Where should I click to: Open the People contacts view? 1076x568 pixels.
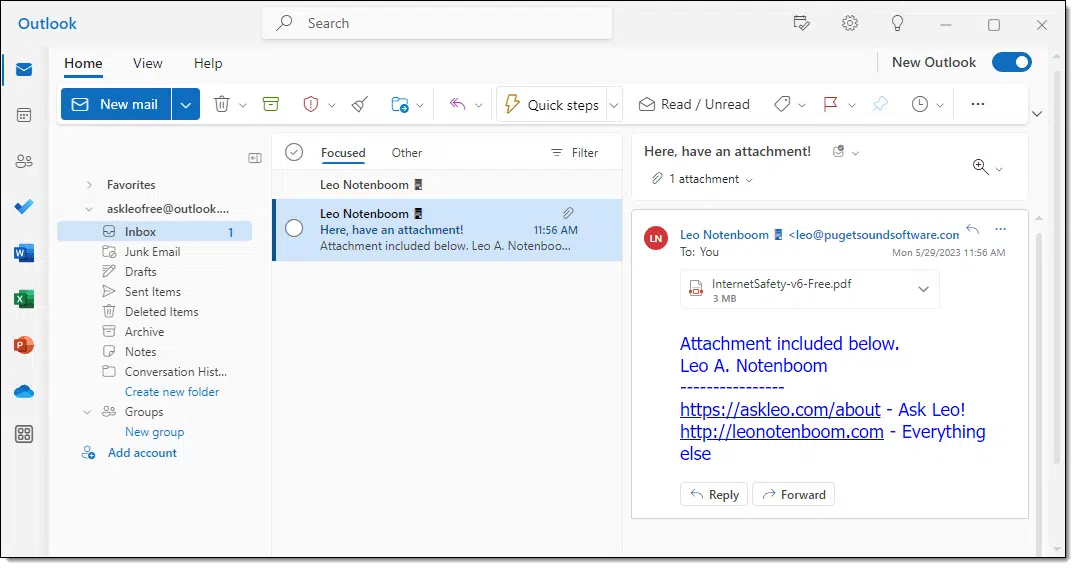click(24, 161)
